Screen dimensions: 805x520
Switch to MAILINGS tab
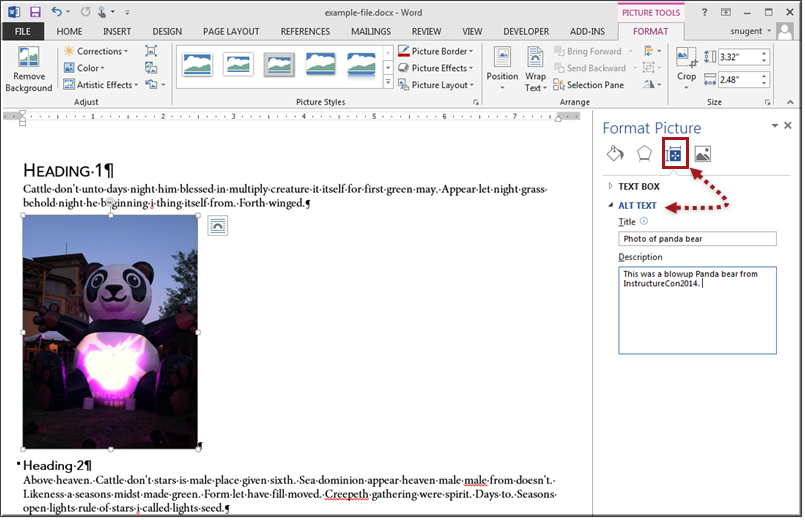[371, 31]
